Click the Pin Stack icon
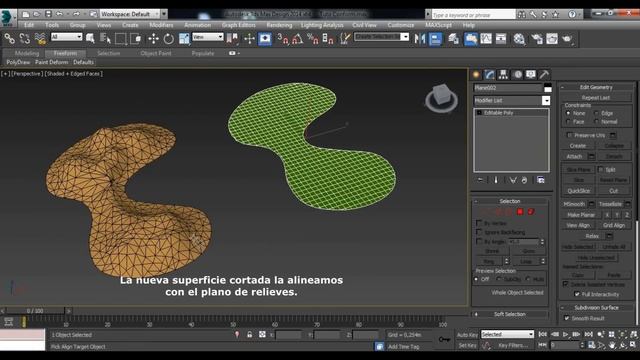 click(x=480, y=180)
